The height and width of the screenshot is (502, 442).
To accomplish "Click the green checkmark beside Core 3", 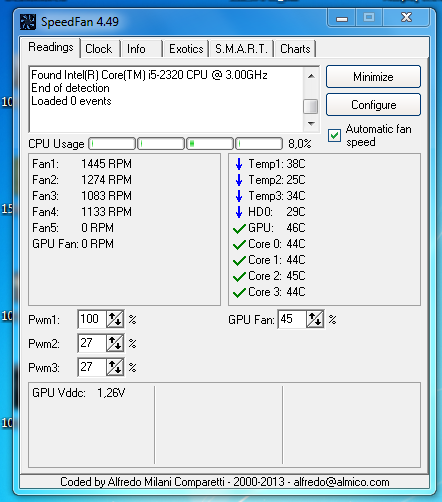I will [239, 293].
